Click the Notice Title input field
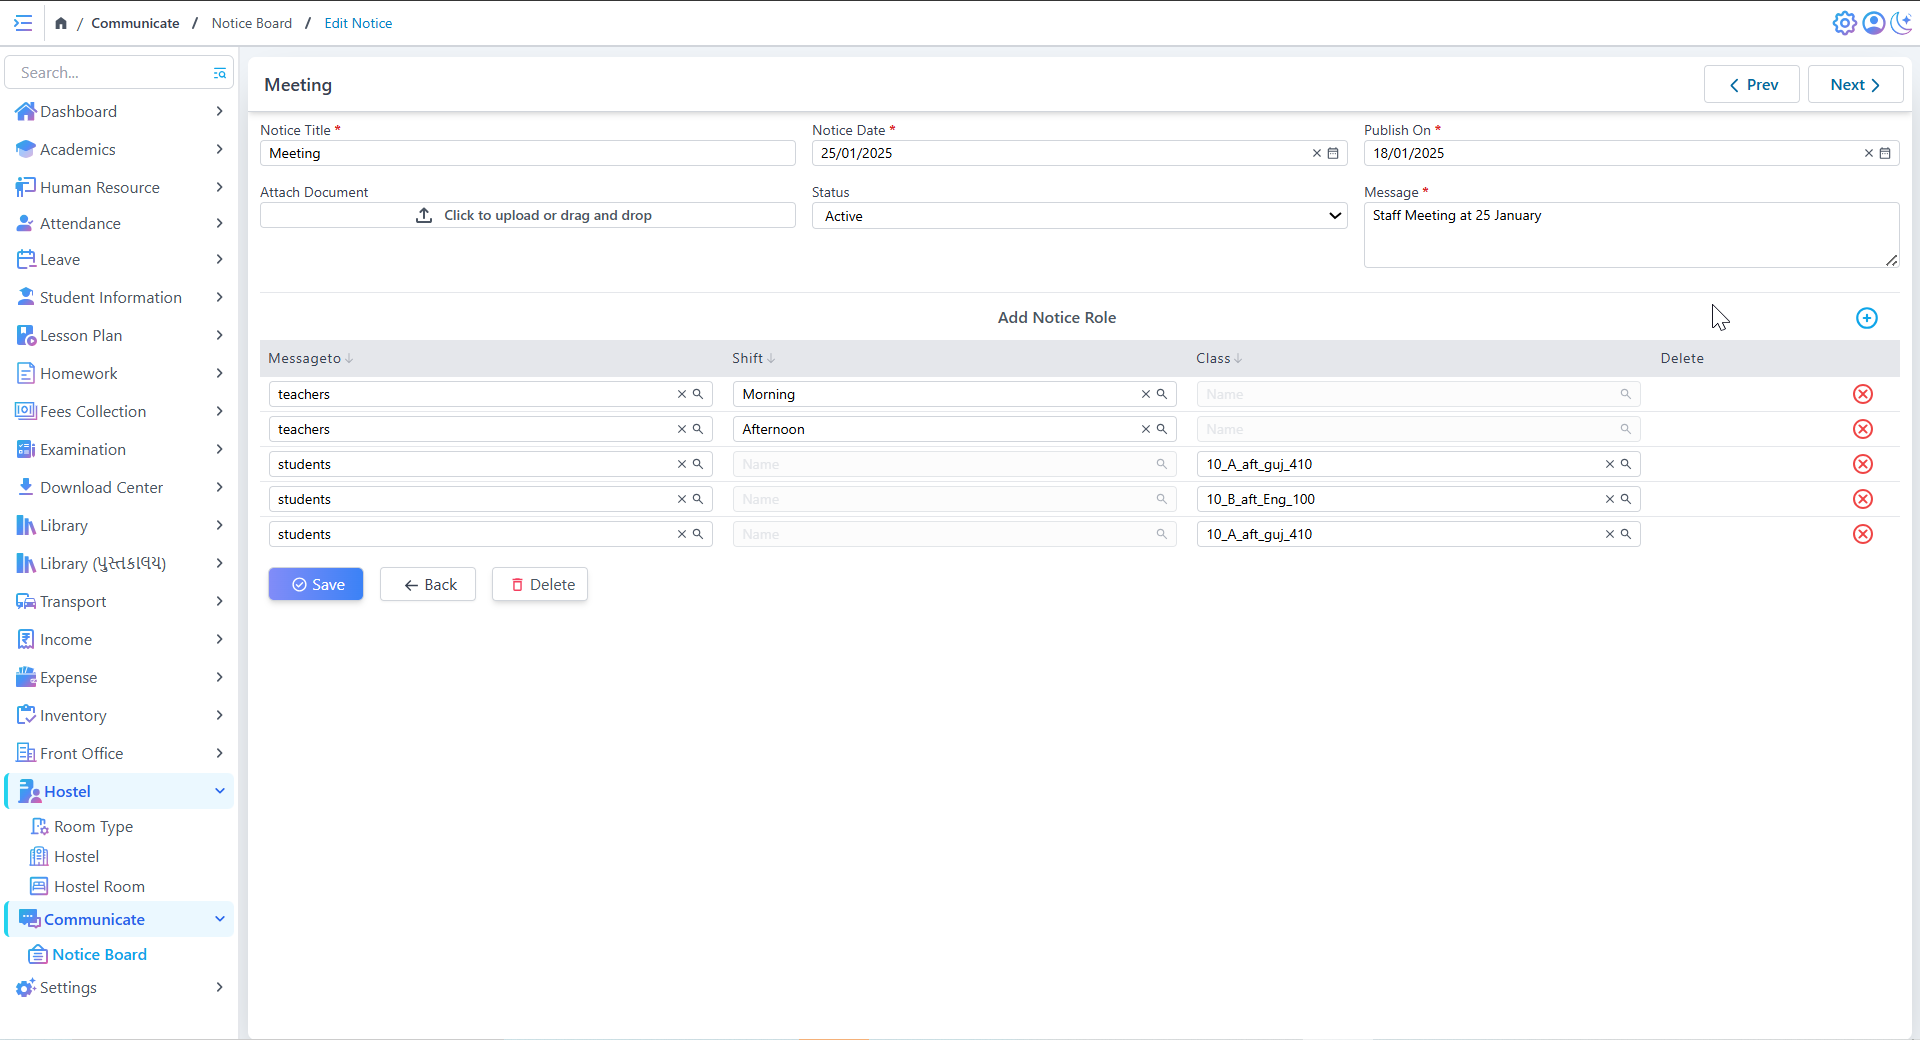 click(x=527, y=153)
